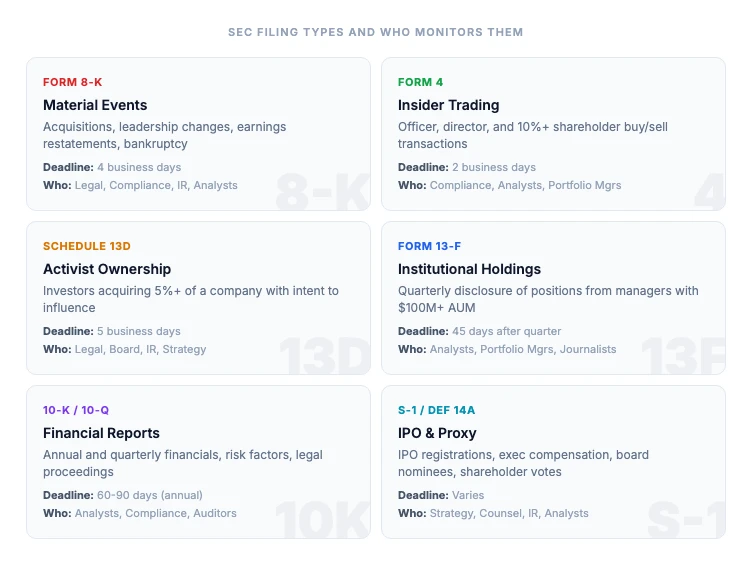Select the Activist Ownership heading
Viewport: 752px width, 563px height.
(x=107, y=269)
